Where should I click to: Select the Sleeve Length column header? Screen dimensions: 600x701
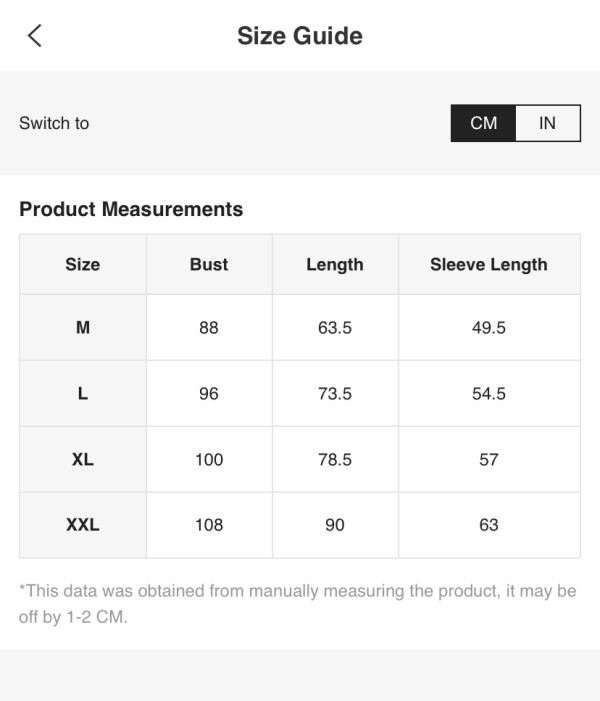click(489, 264)
